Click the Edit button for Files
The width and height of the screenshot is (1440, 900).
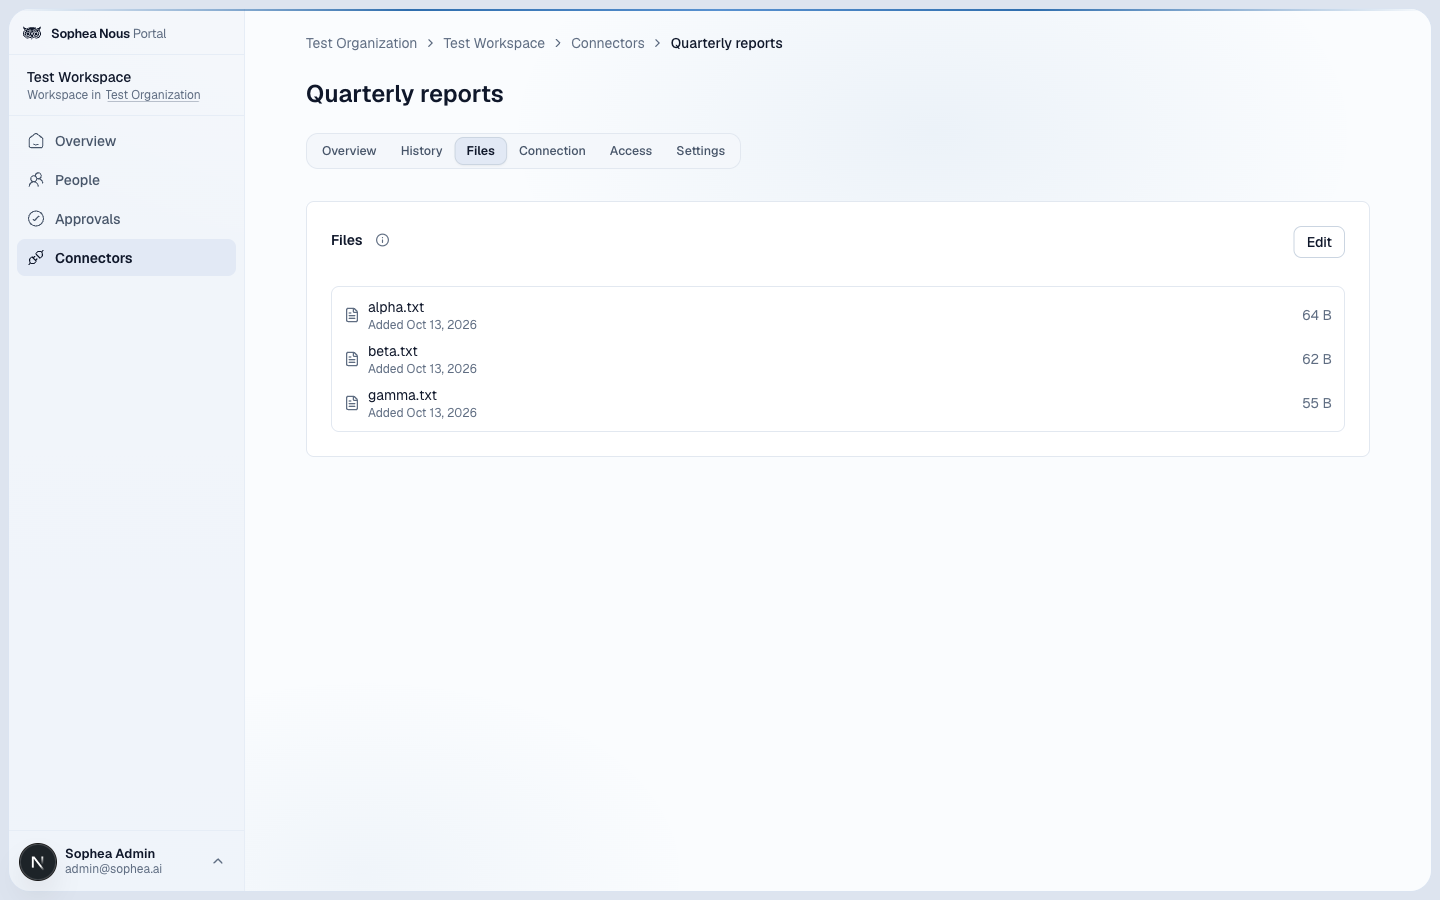1319,242
